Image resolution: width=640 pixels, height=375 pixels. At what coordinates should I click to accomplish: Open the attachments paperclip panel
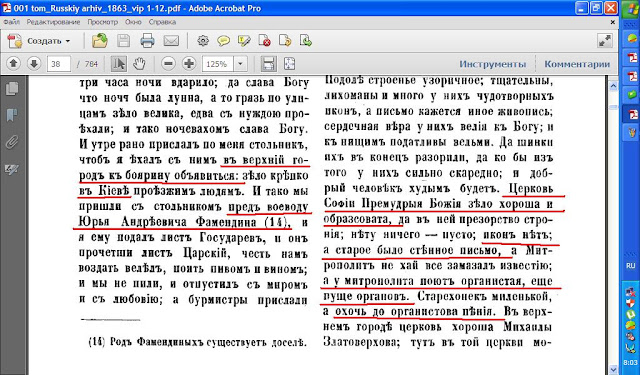[12, 143]
